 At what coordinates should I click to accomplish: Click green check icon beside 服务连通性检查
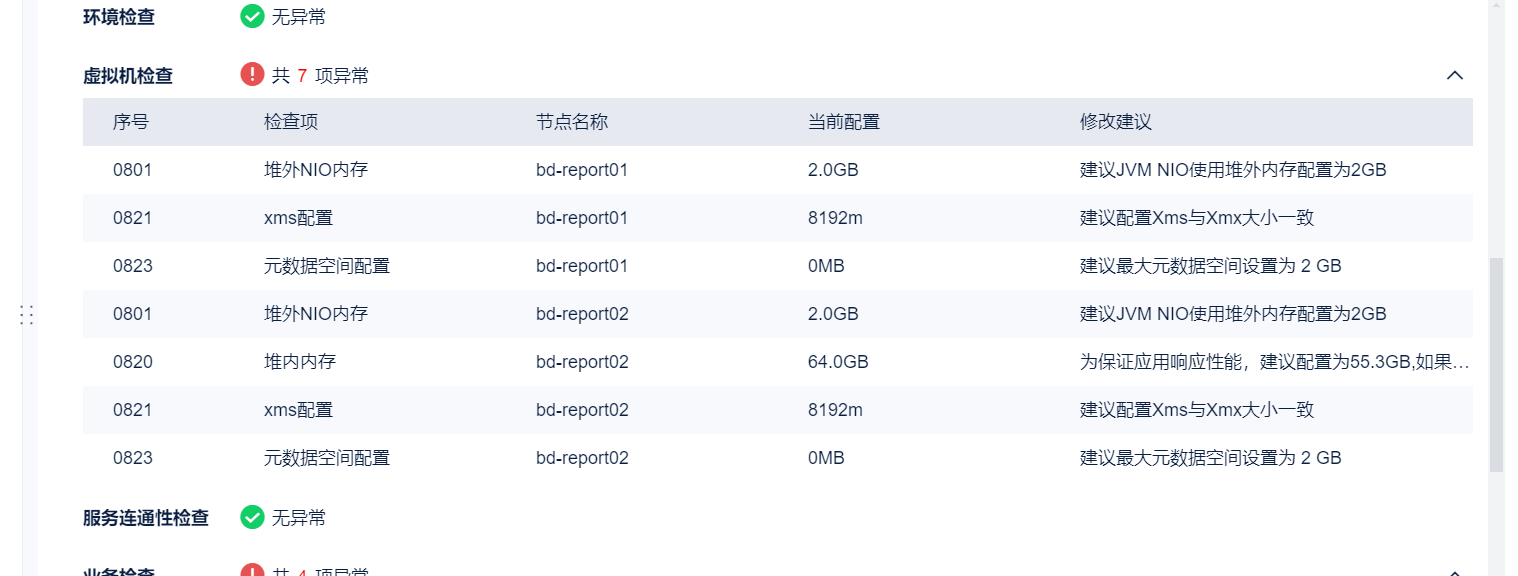(252, 517)
